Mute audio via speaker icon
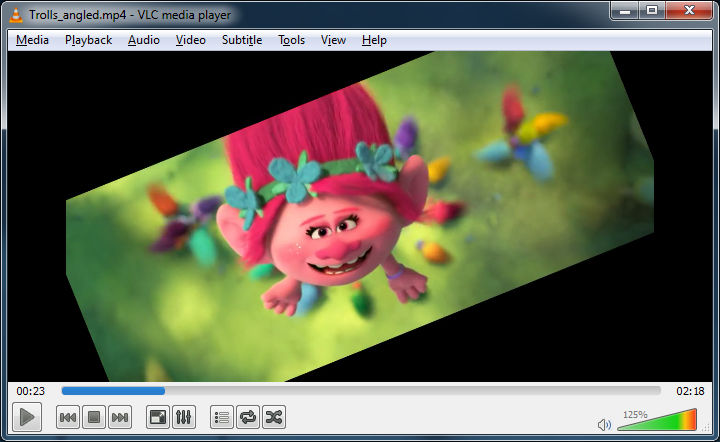Viewport: 720px width, 442px height. click(x=604, y=425)
